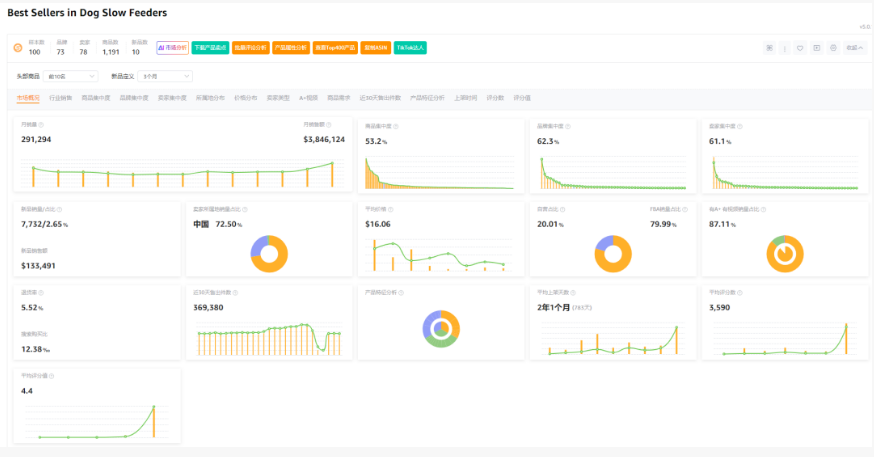Screen dimensions: 874x457
Task: Click help icon beside 平均上架天数 title
Action: [573, 293]
